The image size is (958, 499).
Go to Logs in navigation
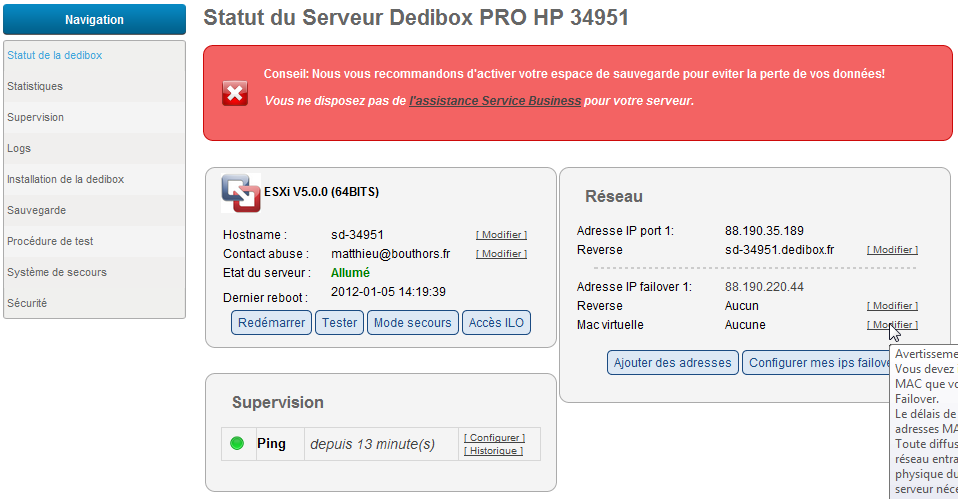pyautogui.click(x=19, y=148)
